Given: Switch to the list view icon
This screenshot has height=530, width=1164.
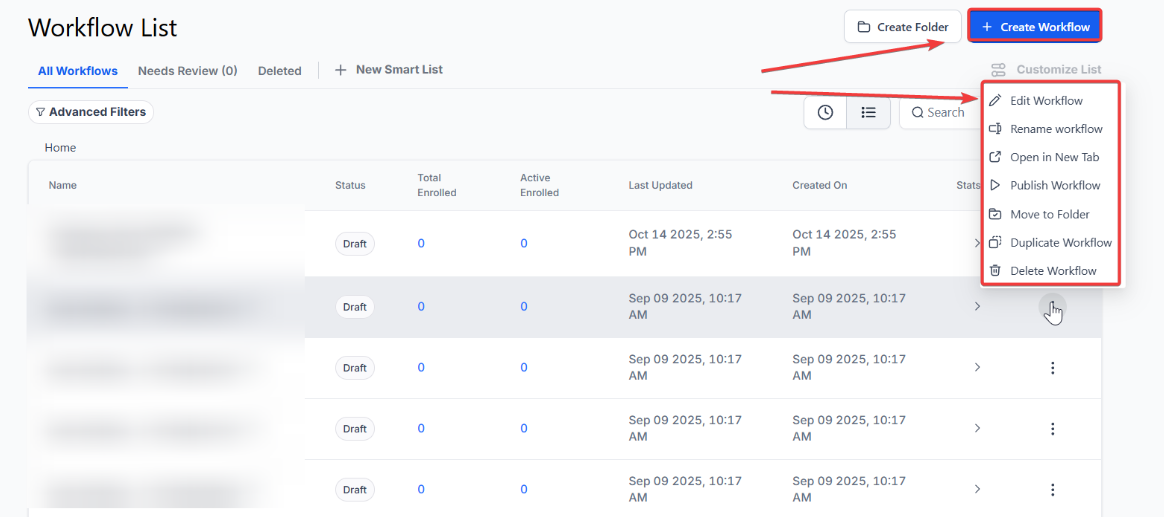Looking at the screenshot, I should pyautogui.click(x=868, y=113).
